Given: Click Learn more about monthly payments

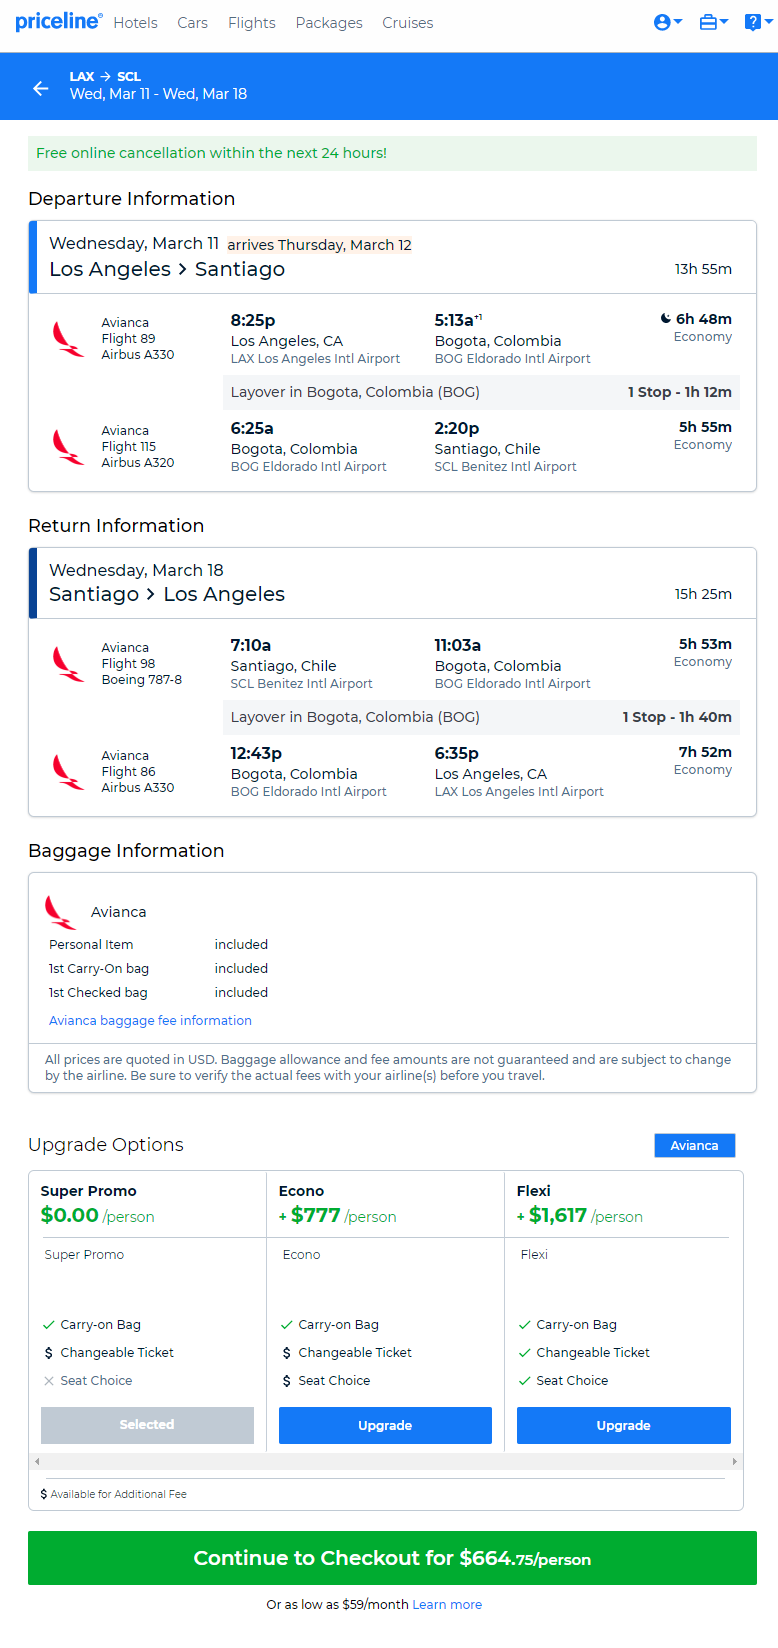Looking at the screenshot, I should click(447, 1604).
